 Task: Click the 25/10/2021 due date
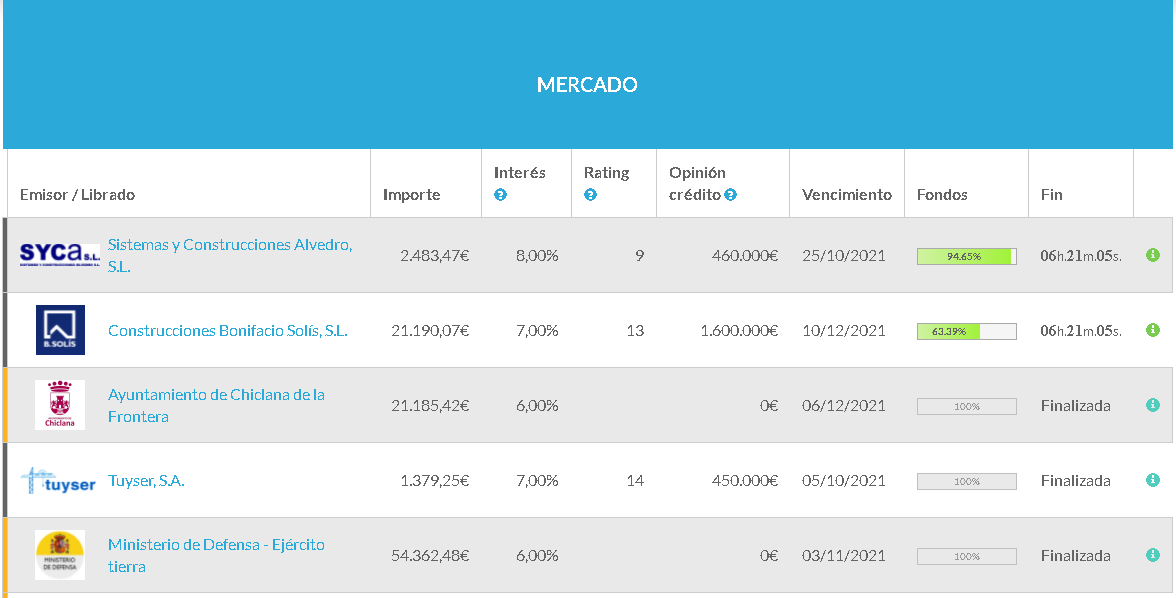[x=844, y=256]
